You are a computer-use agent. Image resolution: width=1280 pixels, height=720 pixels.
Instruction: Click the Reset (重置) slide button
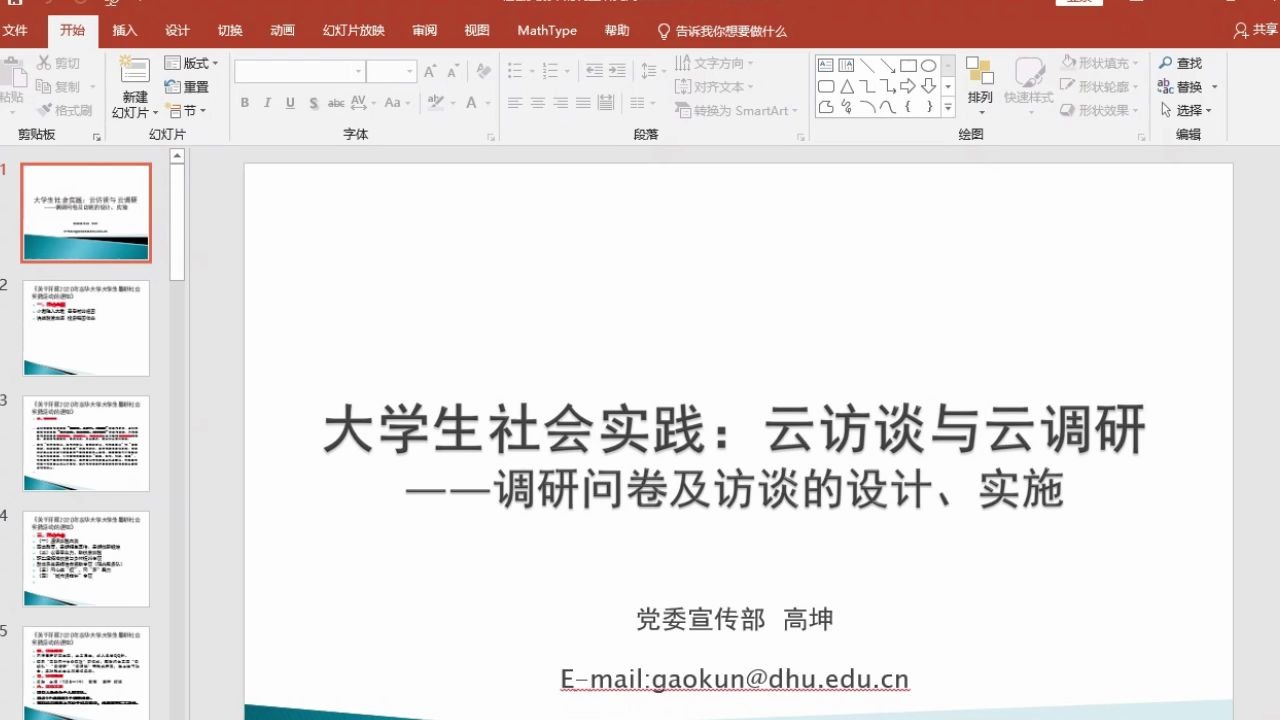[187, 87]
